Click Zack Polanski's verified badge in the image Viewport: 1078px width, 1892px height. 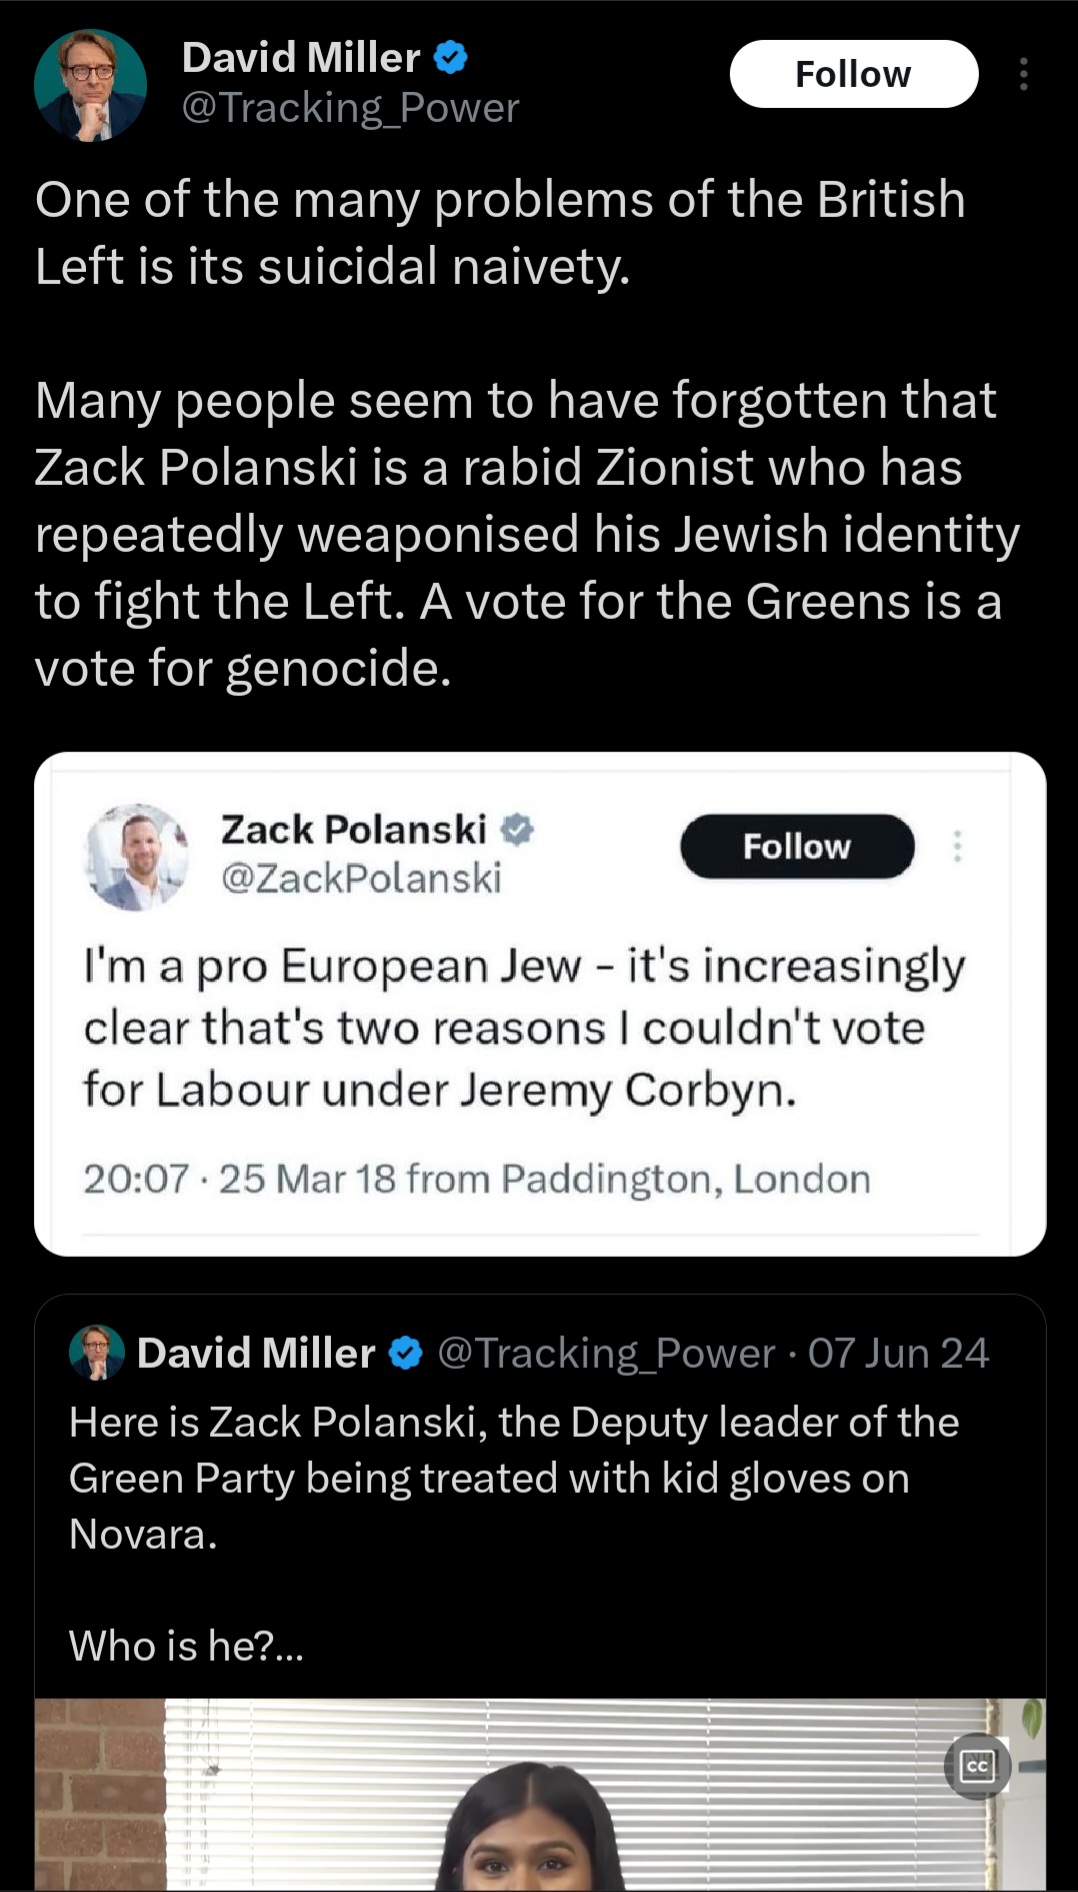pos(517,829)
